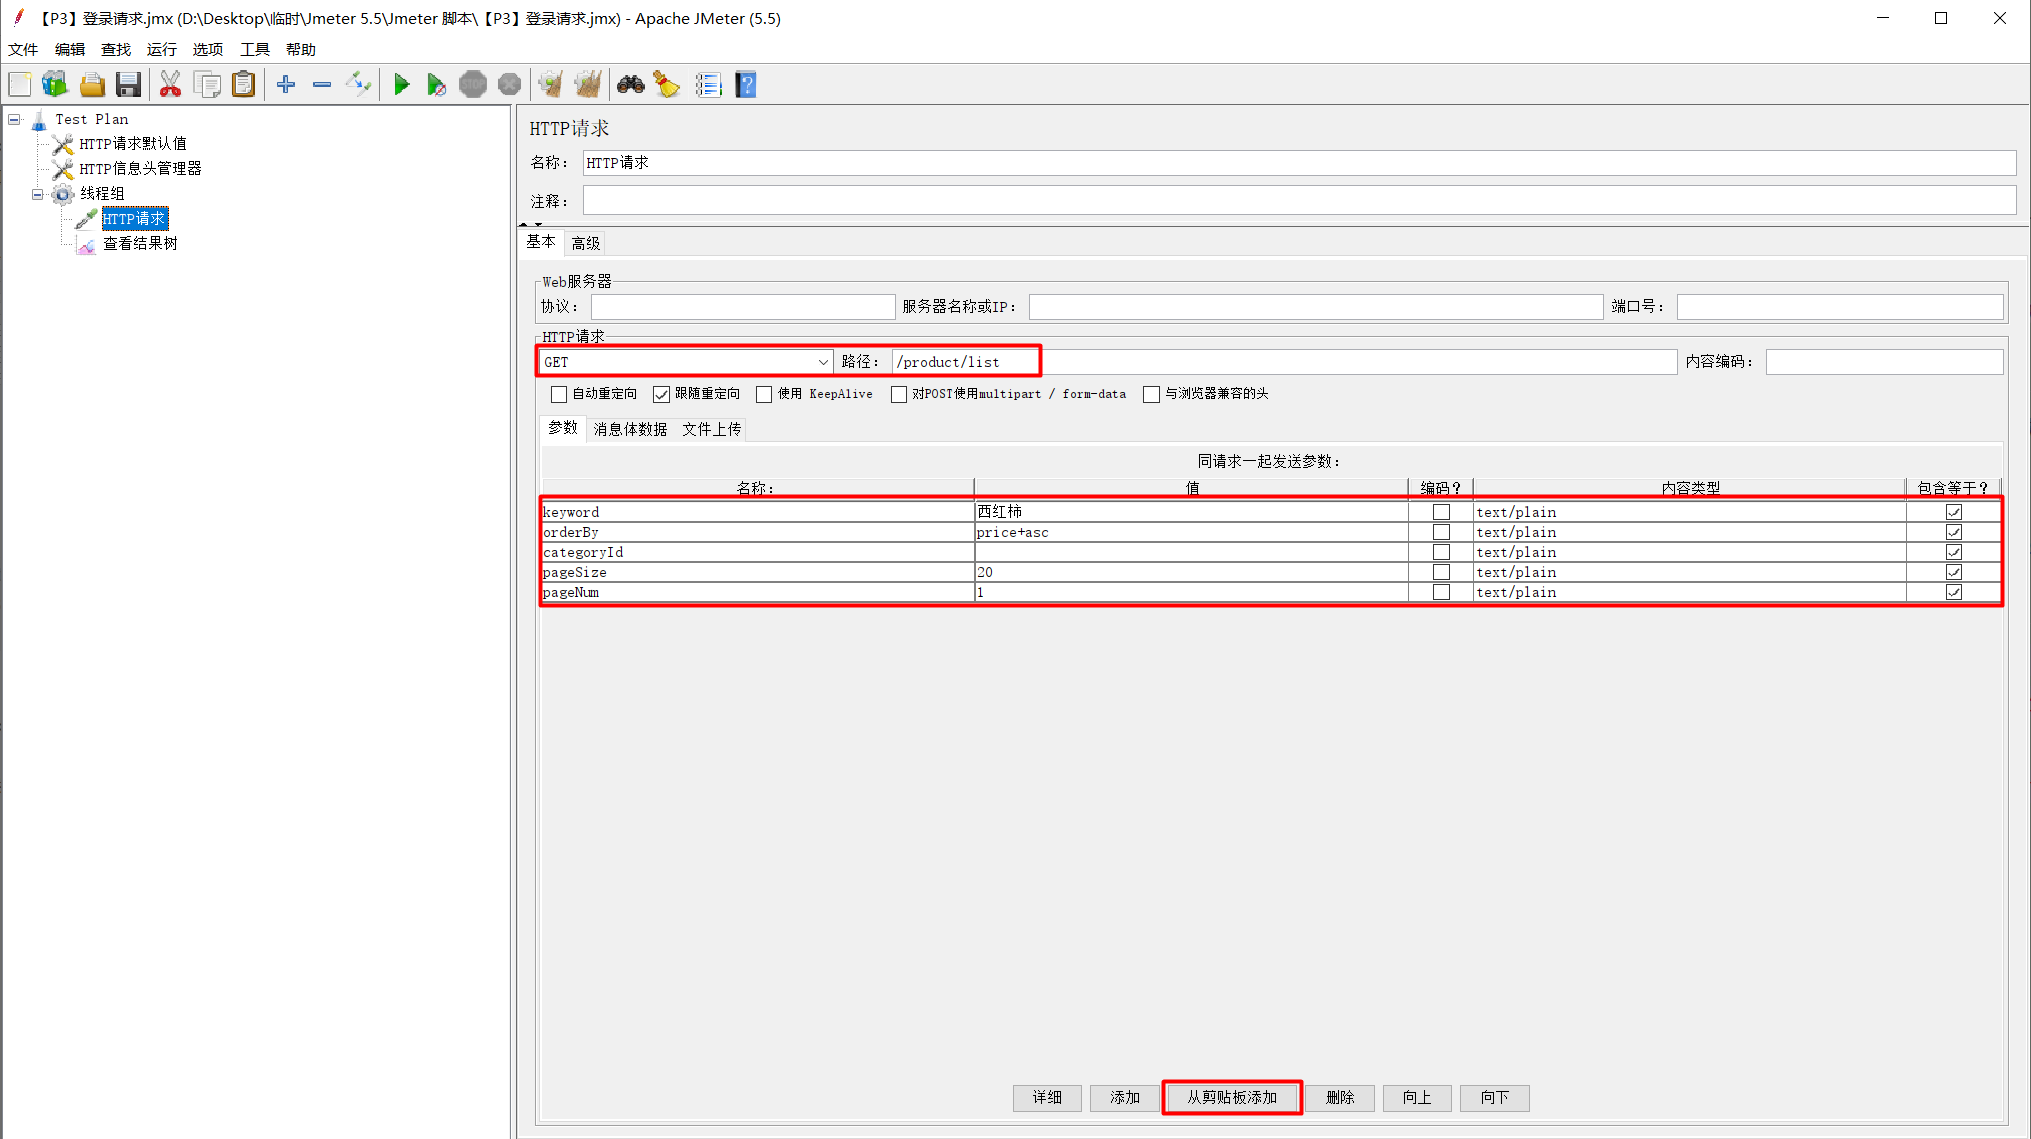Open the Function Helper dialog icon
2031x1139 pixels.
coord(708,85)
